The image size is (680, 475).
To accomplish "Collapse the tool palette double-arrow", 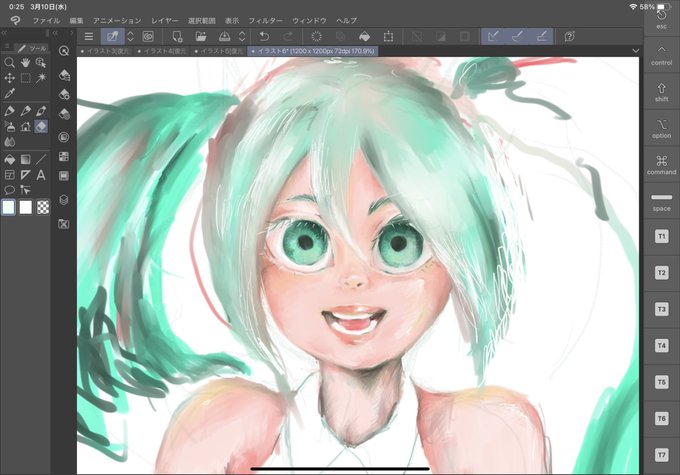I will click(4, 33).
